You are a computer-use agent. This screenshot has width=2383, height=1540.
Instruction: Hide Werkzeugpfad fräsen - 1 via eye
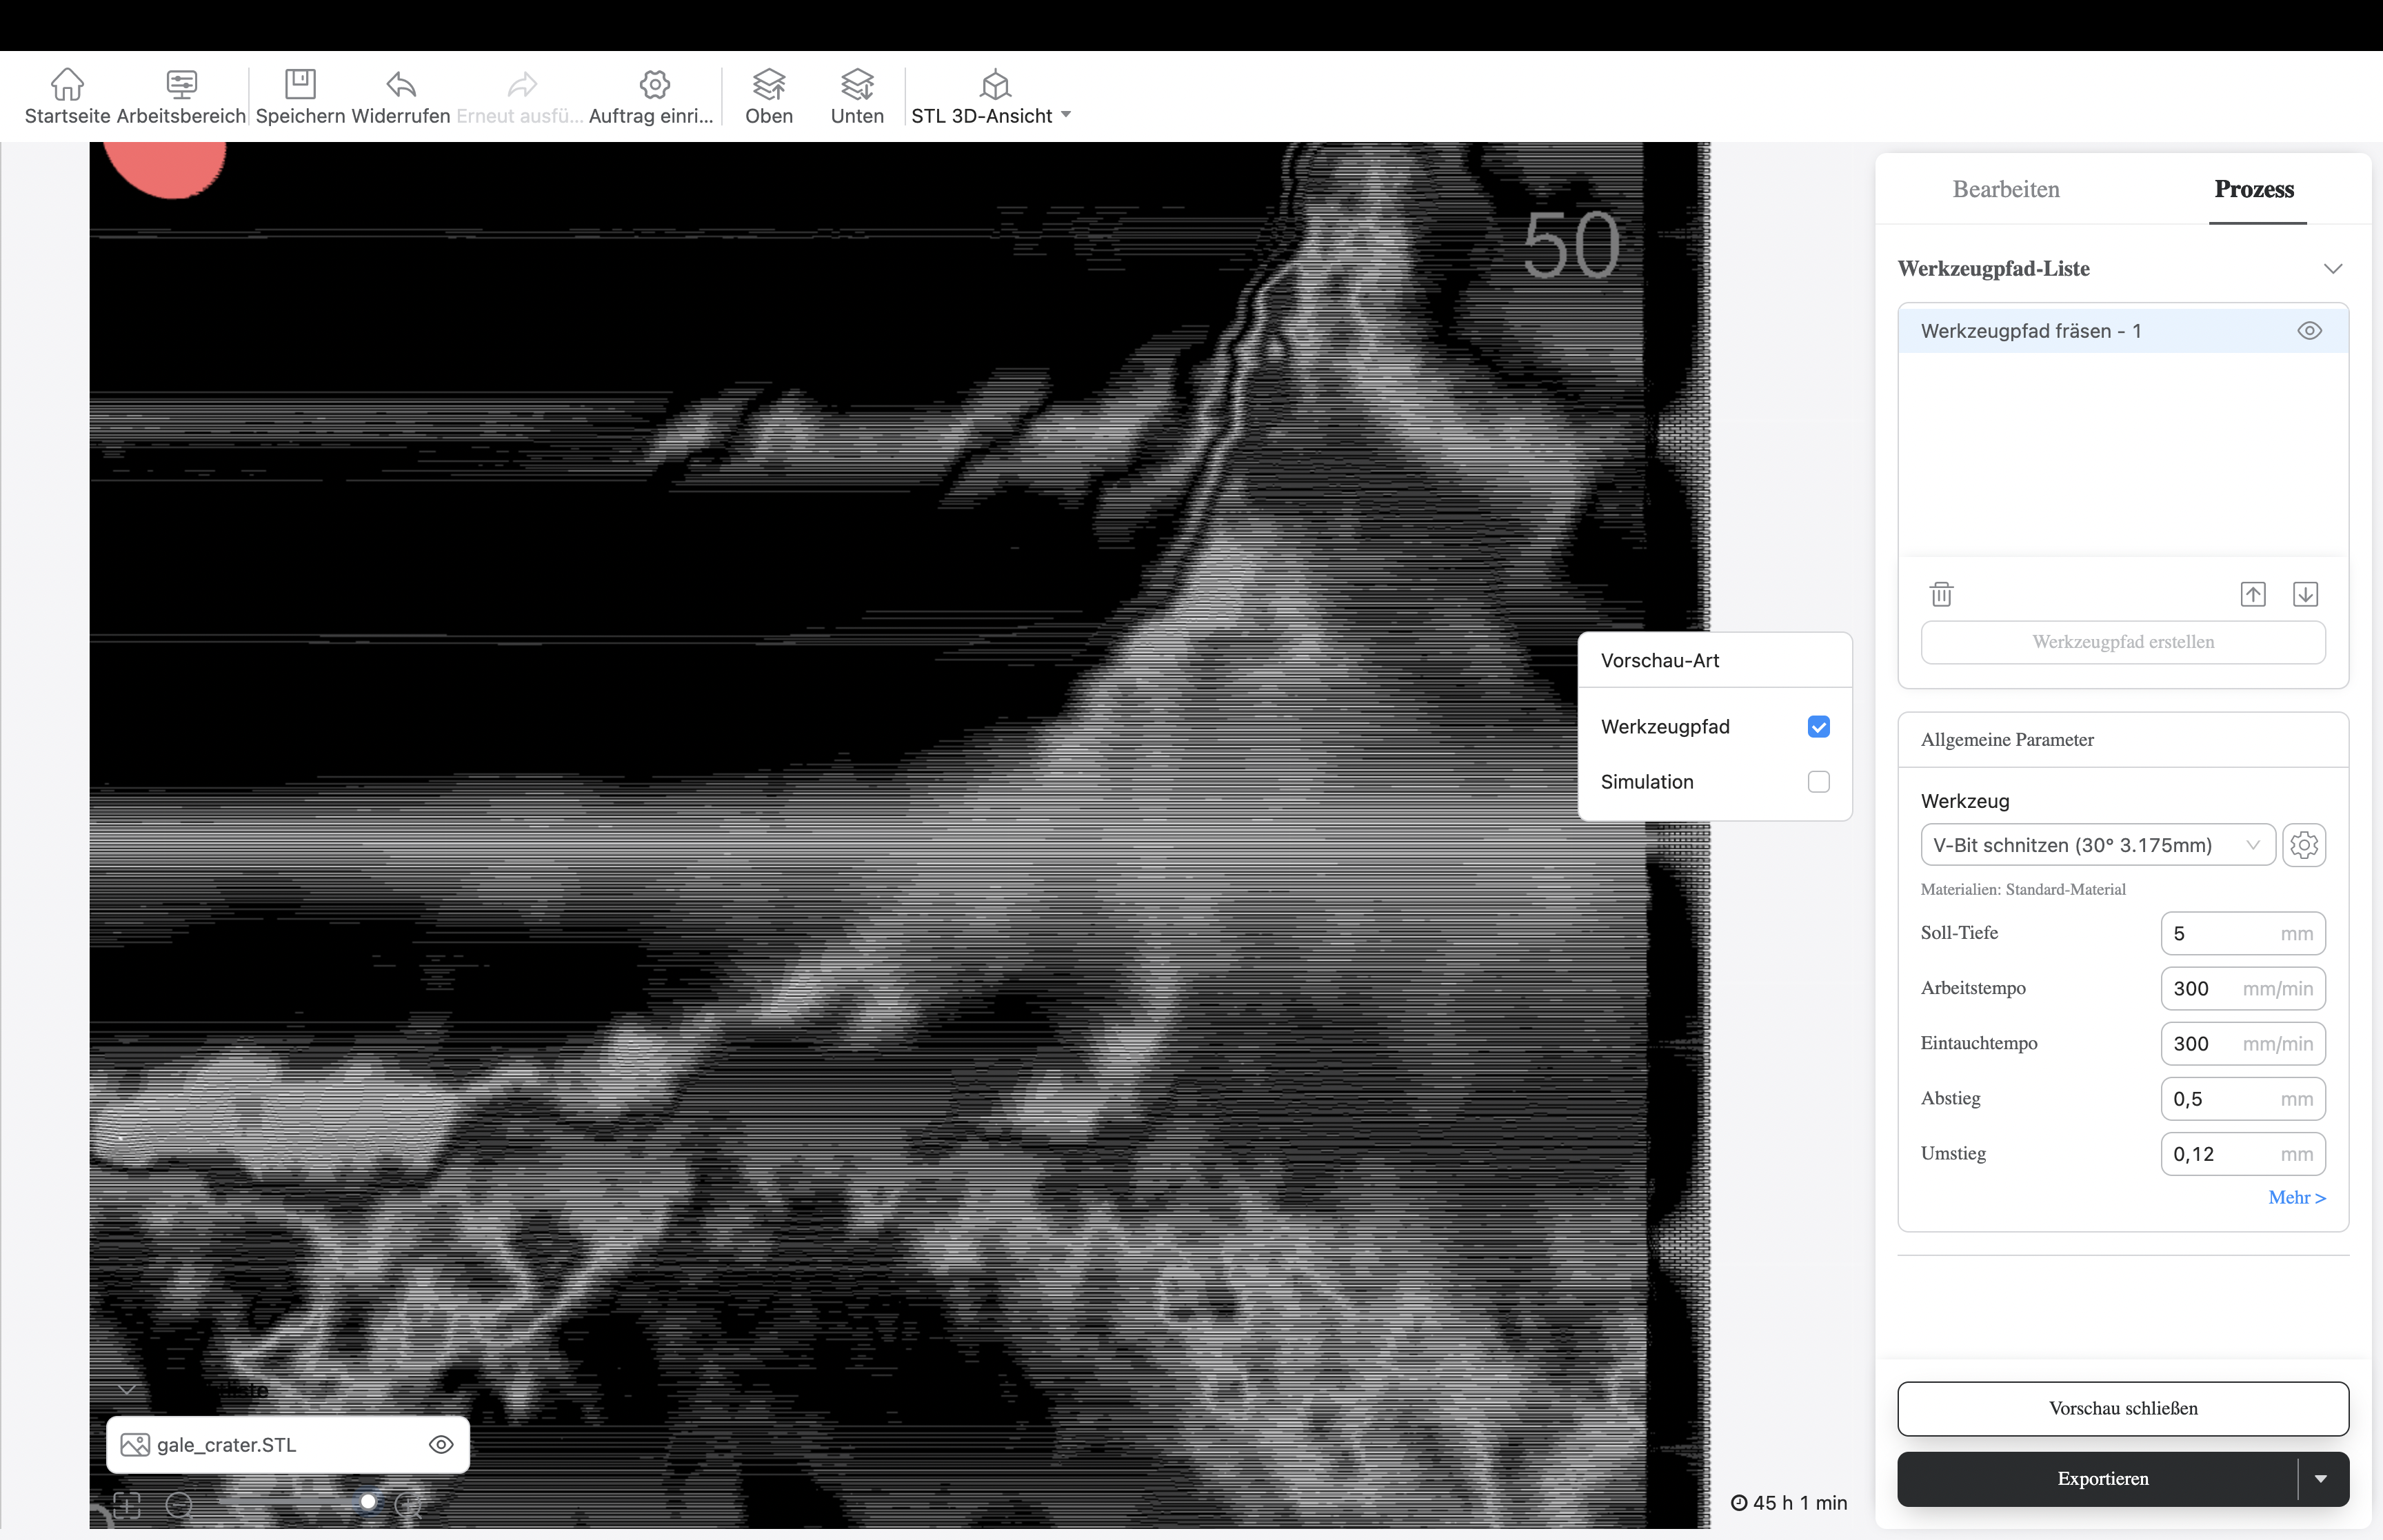(x=2309, y=331)
